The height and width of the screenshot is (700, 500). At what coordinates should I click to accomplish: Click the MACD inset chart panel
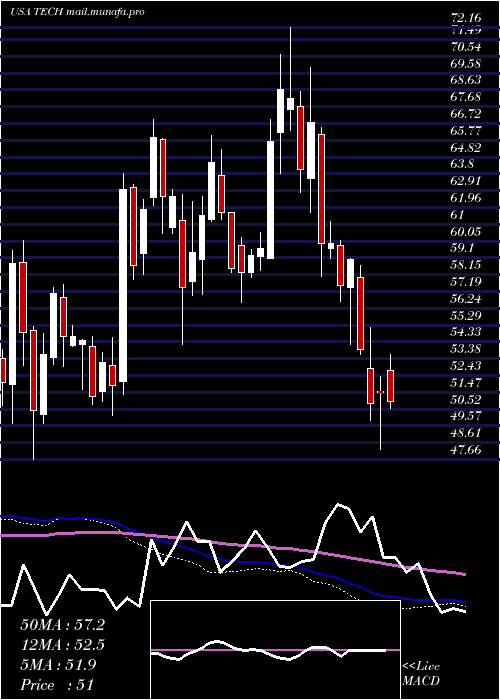275,650
